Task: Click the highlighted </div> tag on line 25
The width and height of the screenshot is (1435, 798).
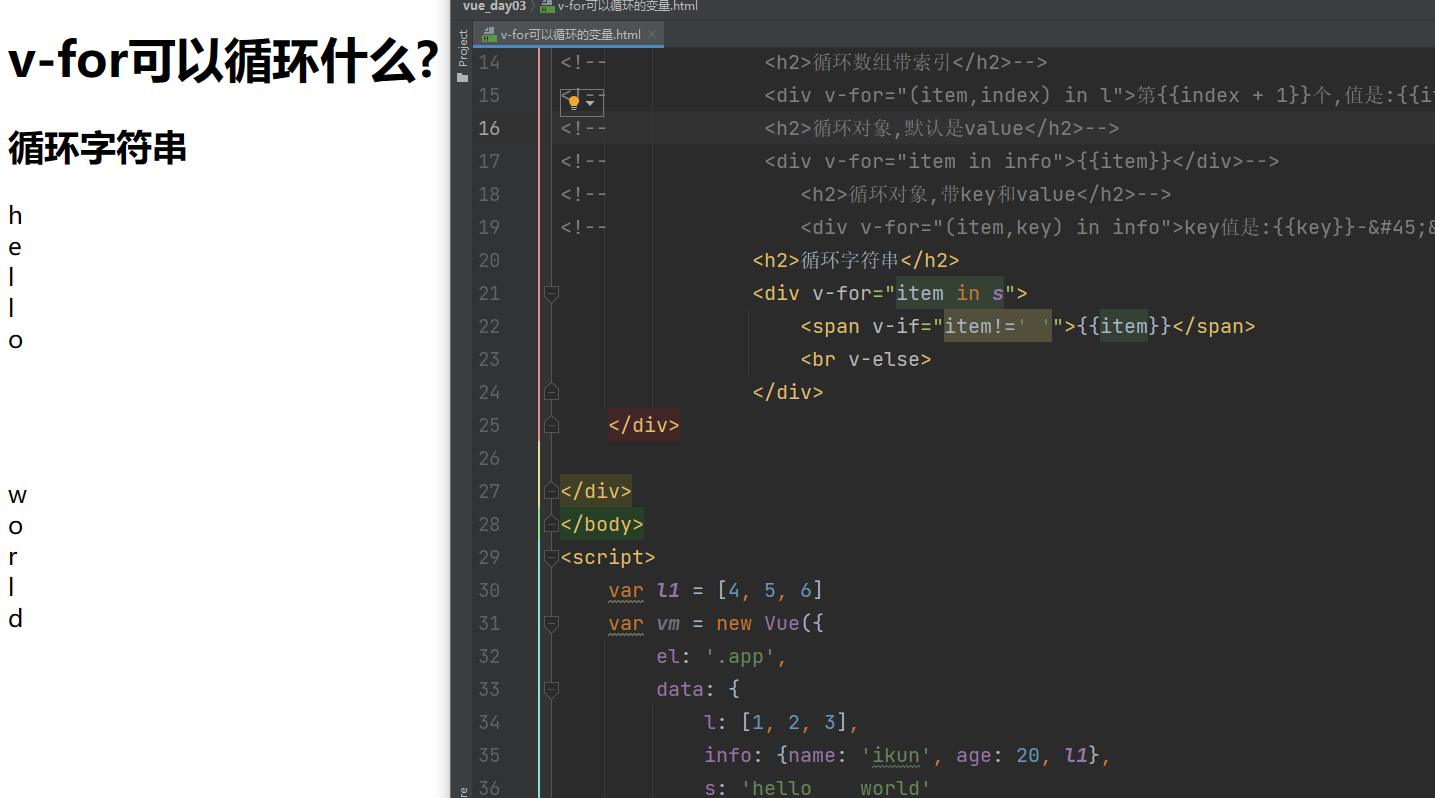Action: tap(644, 425)
